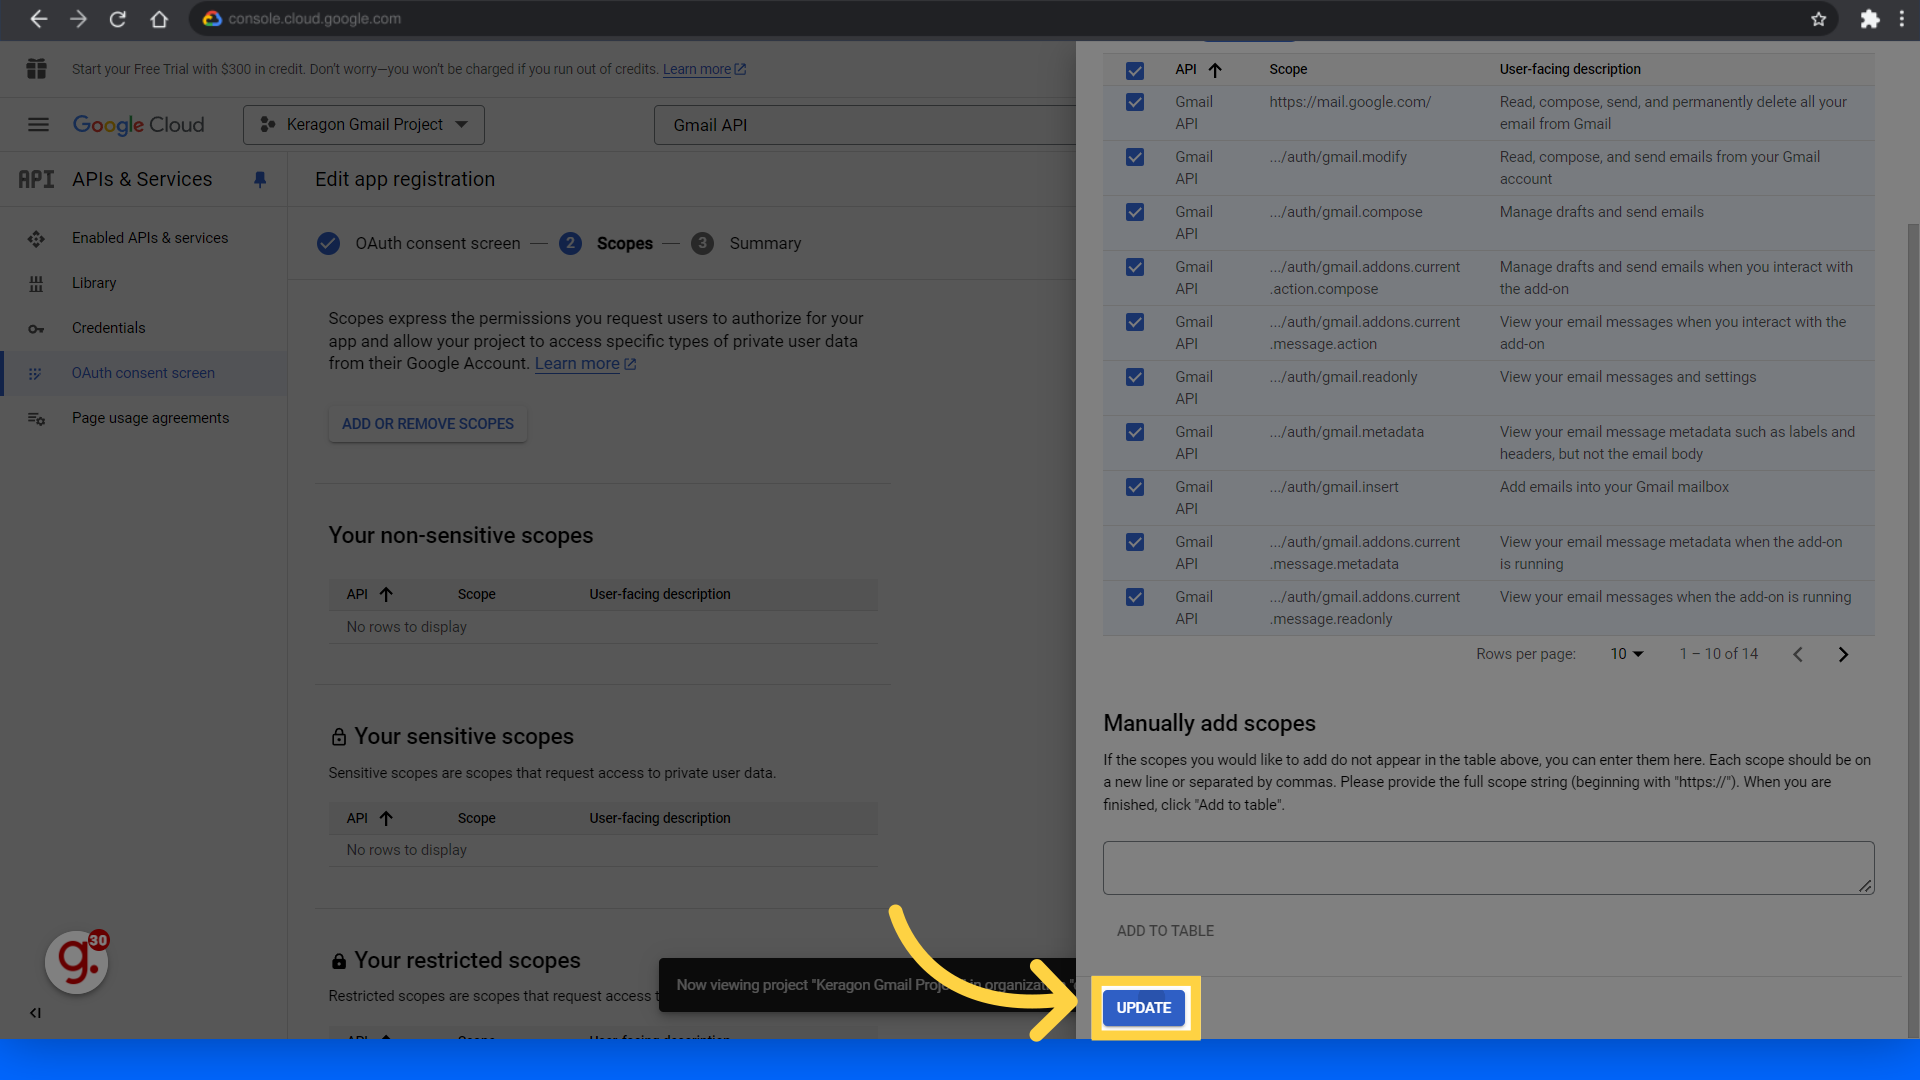This screenshot has height=1080, width=1920.
Task: Go to the Summary step
Action: 747,244
